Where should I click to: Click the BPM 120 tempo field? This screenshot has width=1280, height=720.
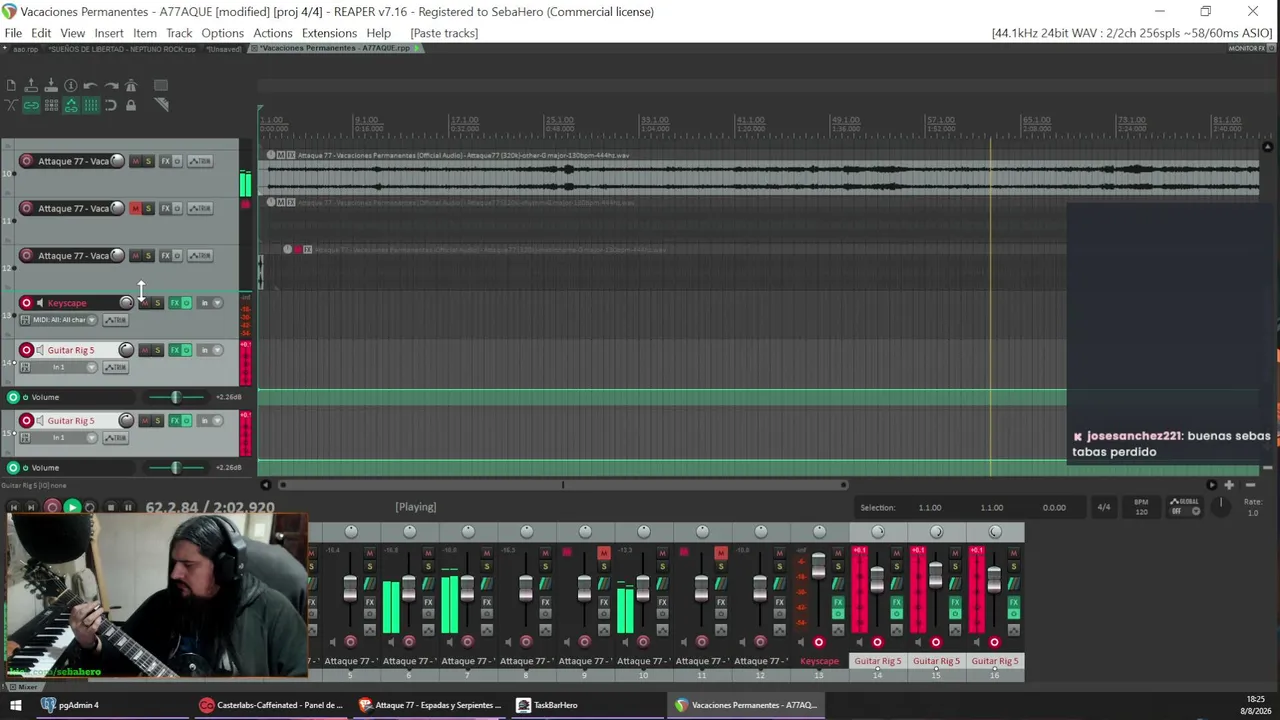(x=1141, y=507)
